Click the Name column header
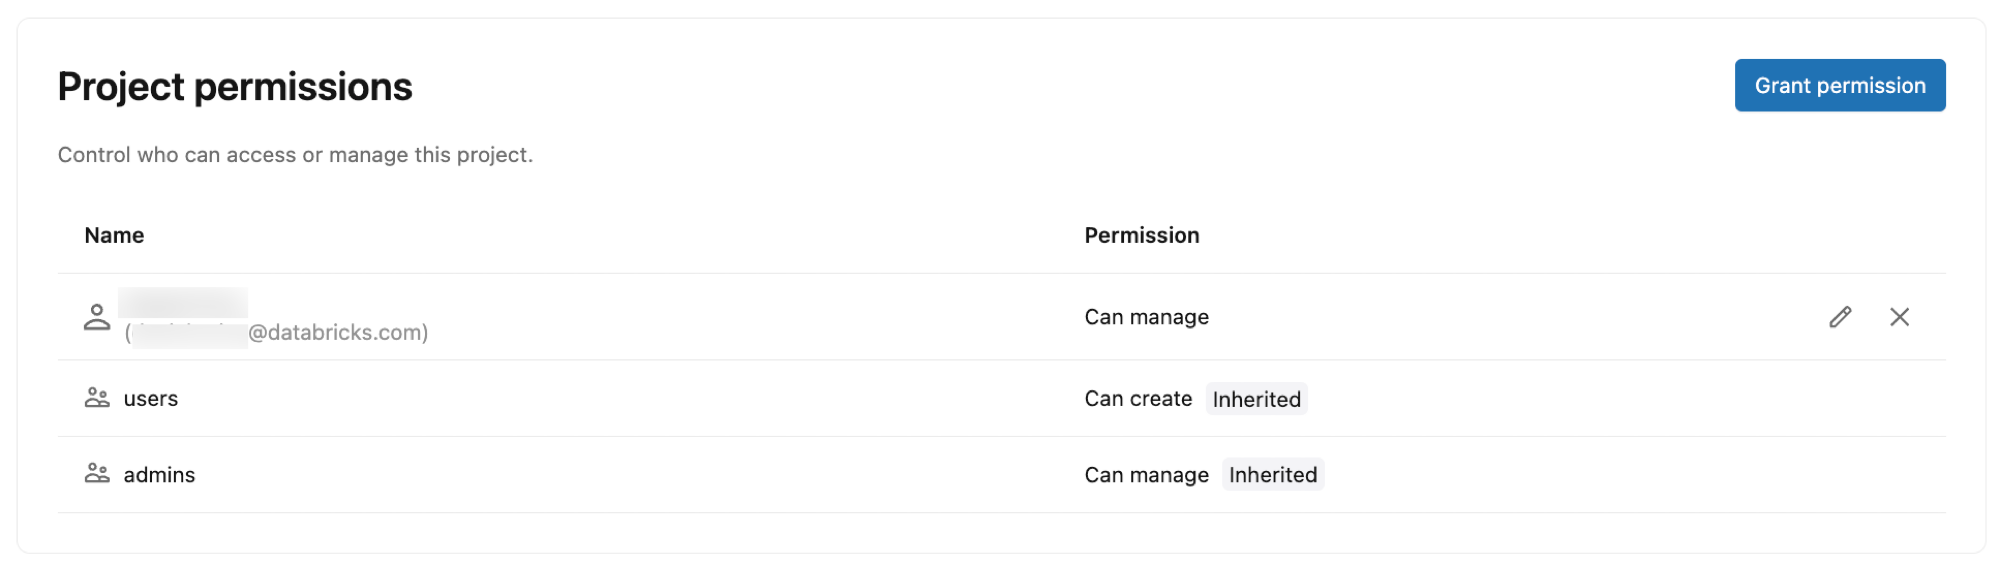Image resolution: width=2000 pixels, height=566 pixels. click(114, 235)
